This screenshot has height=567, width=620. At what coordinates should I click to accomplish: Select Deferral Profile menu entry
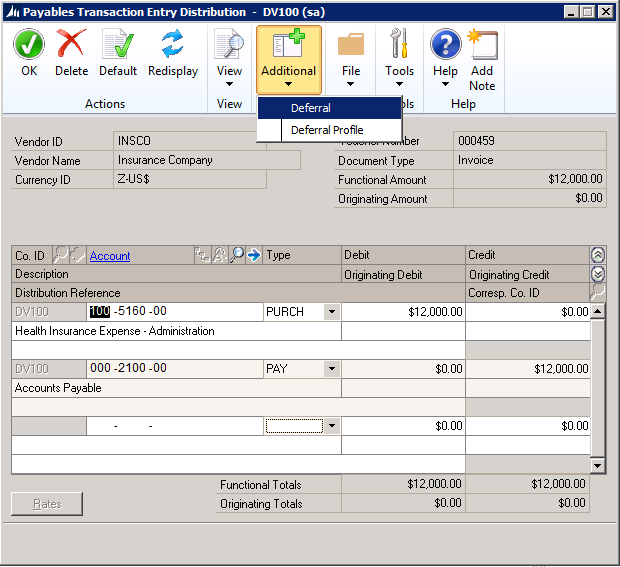(x=330, y=130)
